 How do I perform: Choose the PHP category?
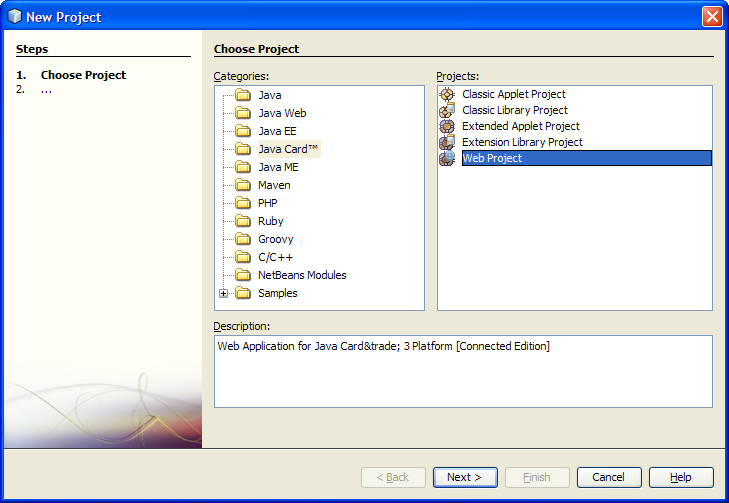pyautogui.click(x=268, y=203)
